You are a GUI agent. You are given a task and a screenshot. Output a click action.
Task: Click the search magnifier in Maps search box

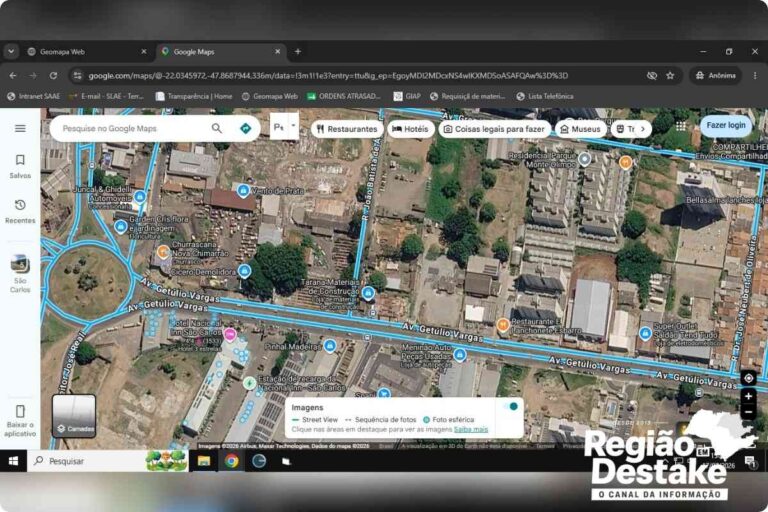pyautogui.click(x=216, y=128)
